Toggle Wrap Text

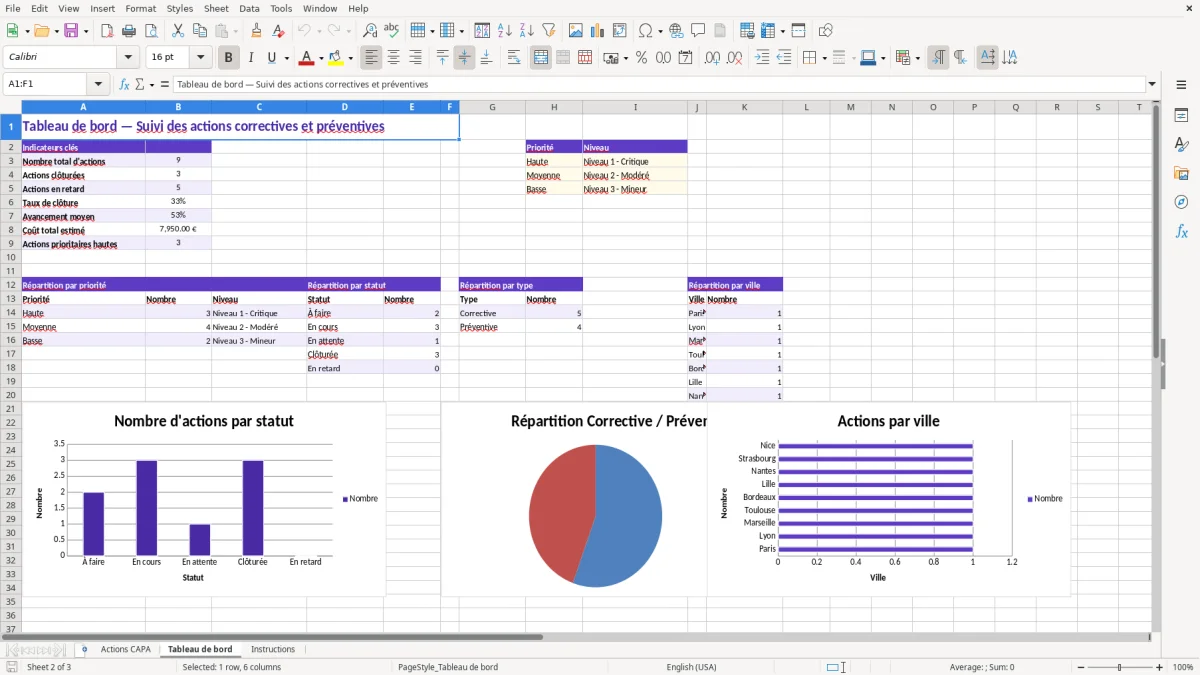[x=514, y=58]
